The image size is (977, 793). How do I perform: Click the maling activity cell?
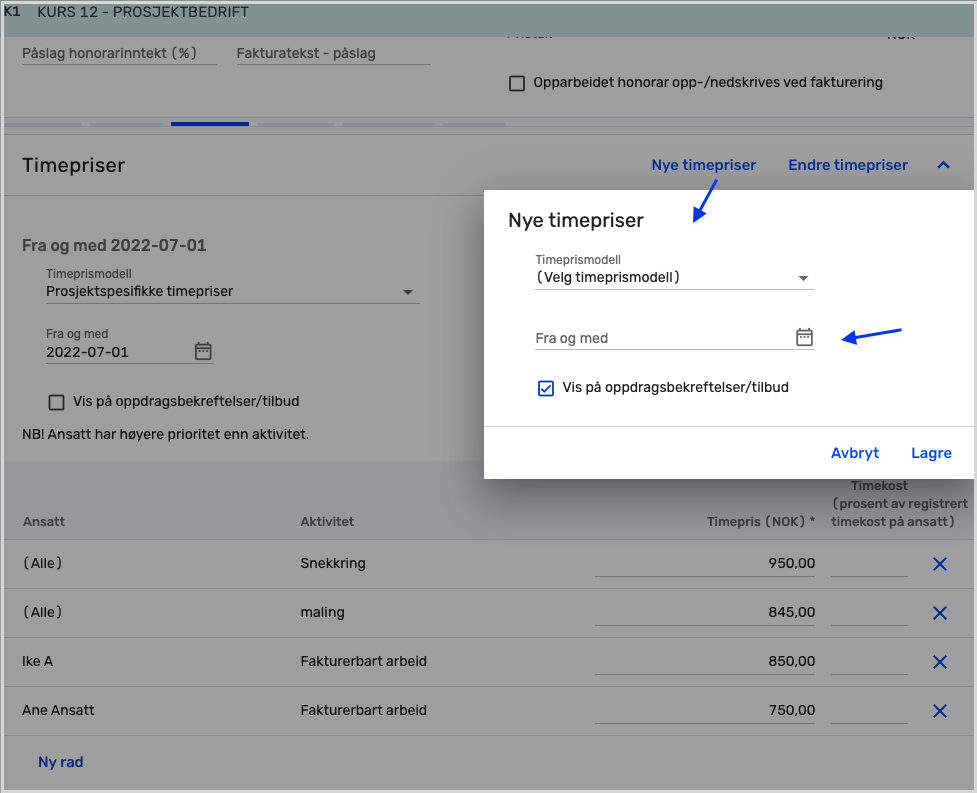point(322,612)
